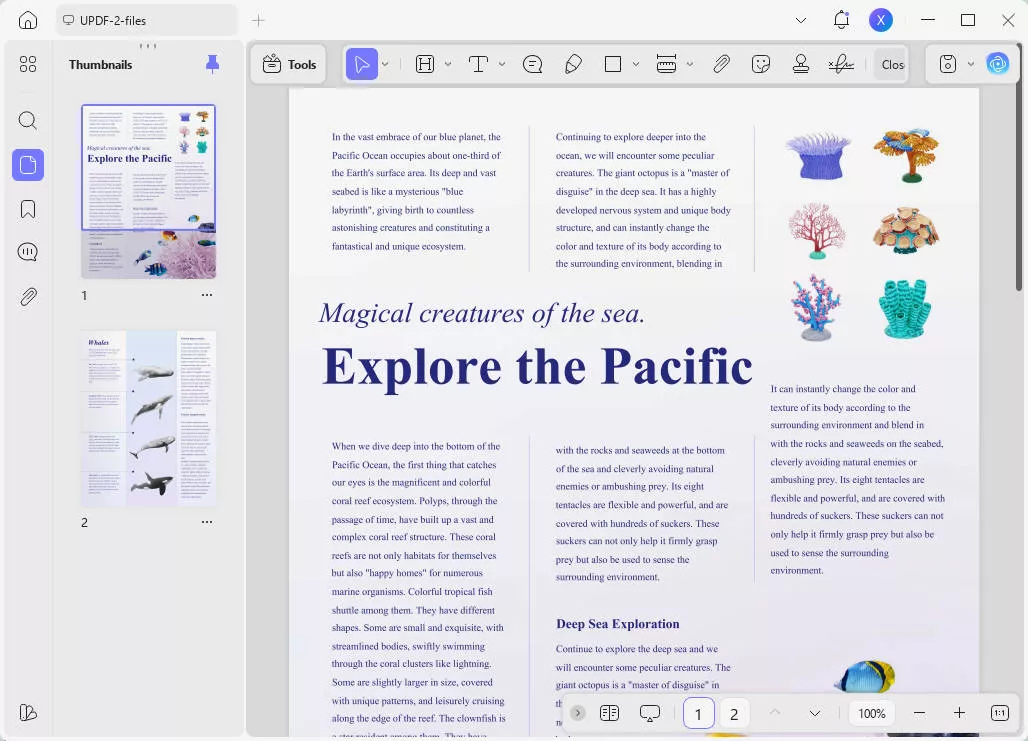Open the Sticker tool

click(x=761, y=64)
